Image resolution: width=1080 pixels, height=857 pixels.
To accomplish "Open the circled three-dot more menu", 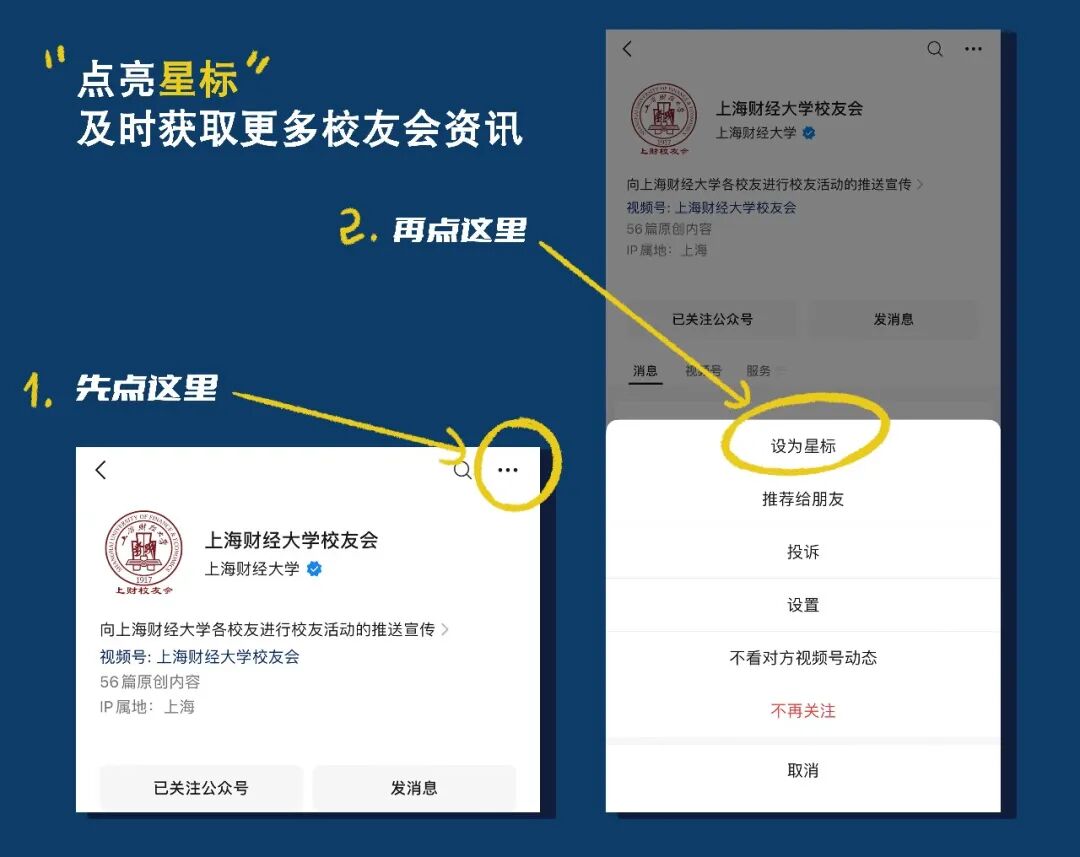I will click(x=508, y=470).
